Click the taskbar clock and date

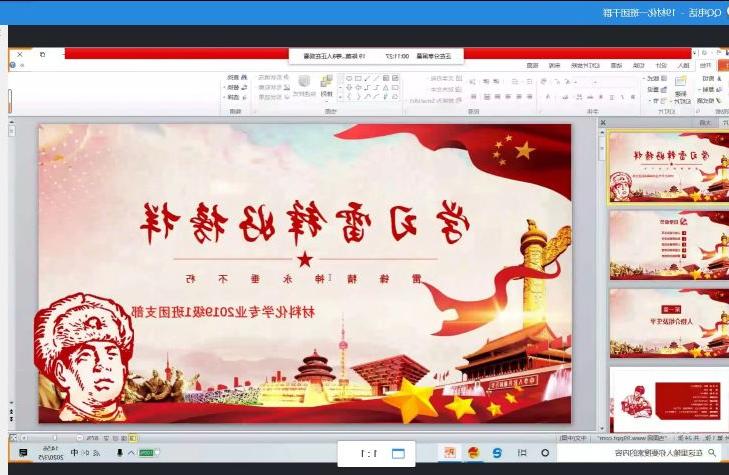[x=50, y=453]
